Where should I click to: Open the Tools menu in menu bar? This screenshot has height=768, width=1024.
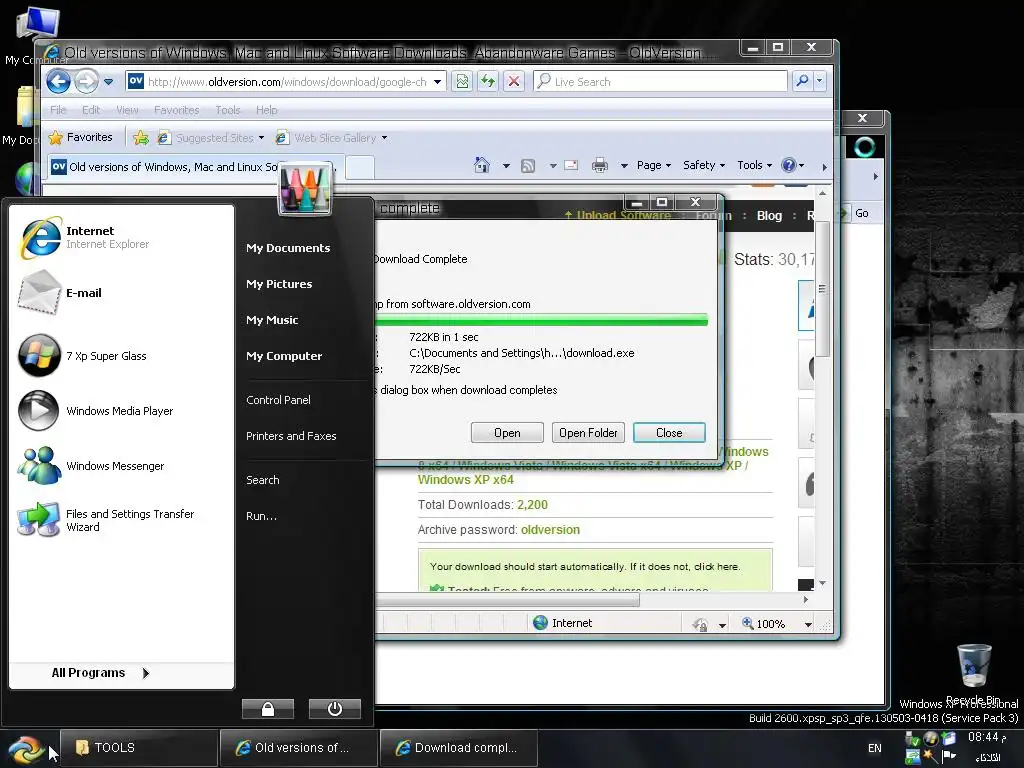(228, 110)
